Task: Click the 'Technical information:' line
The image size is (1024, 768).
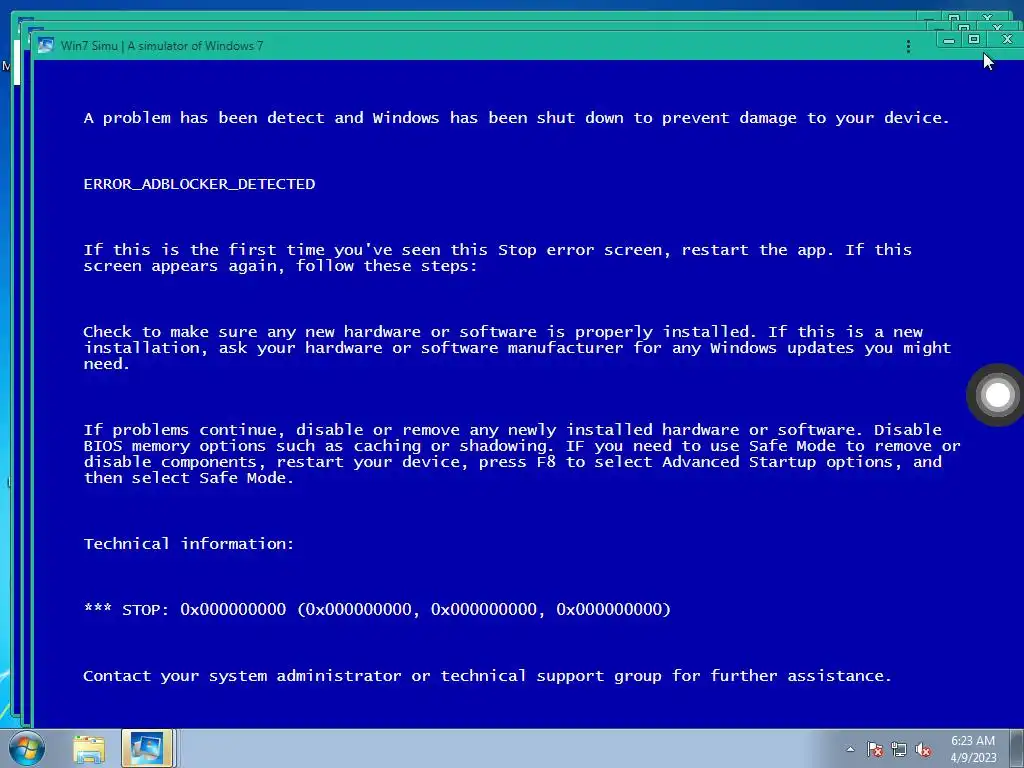Action: pyautogui.click(x=189, y=544)
